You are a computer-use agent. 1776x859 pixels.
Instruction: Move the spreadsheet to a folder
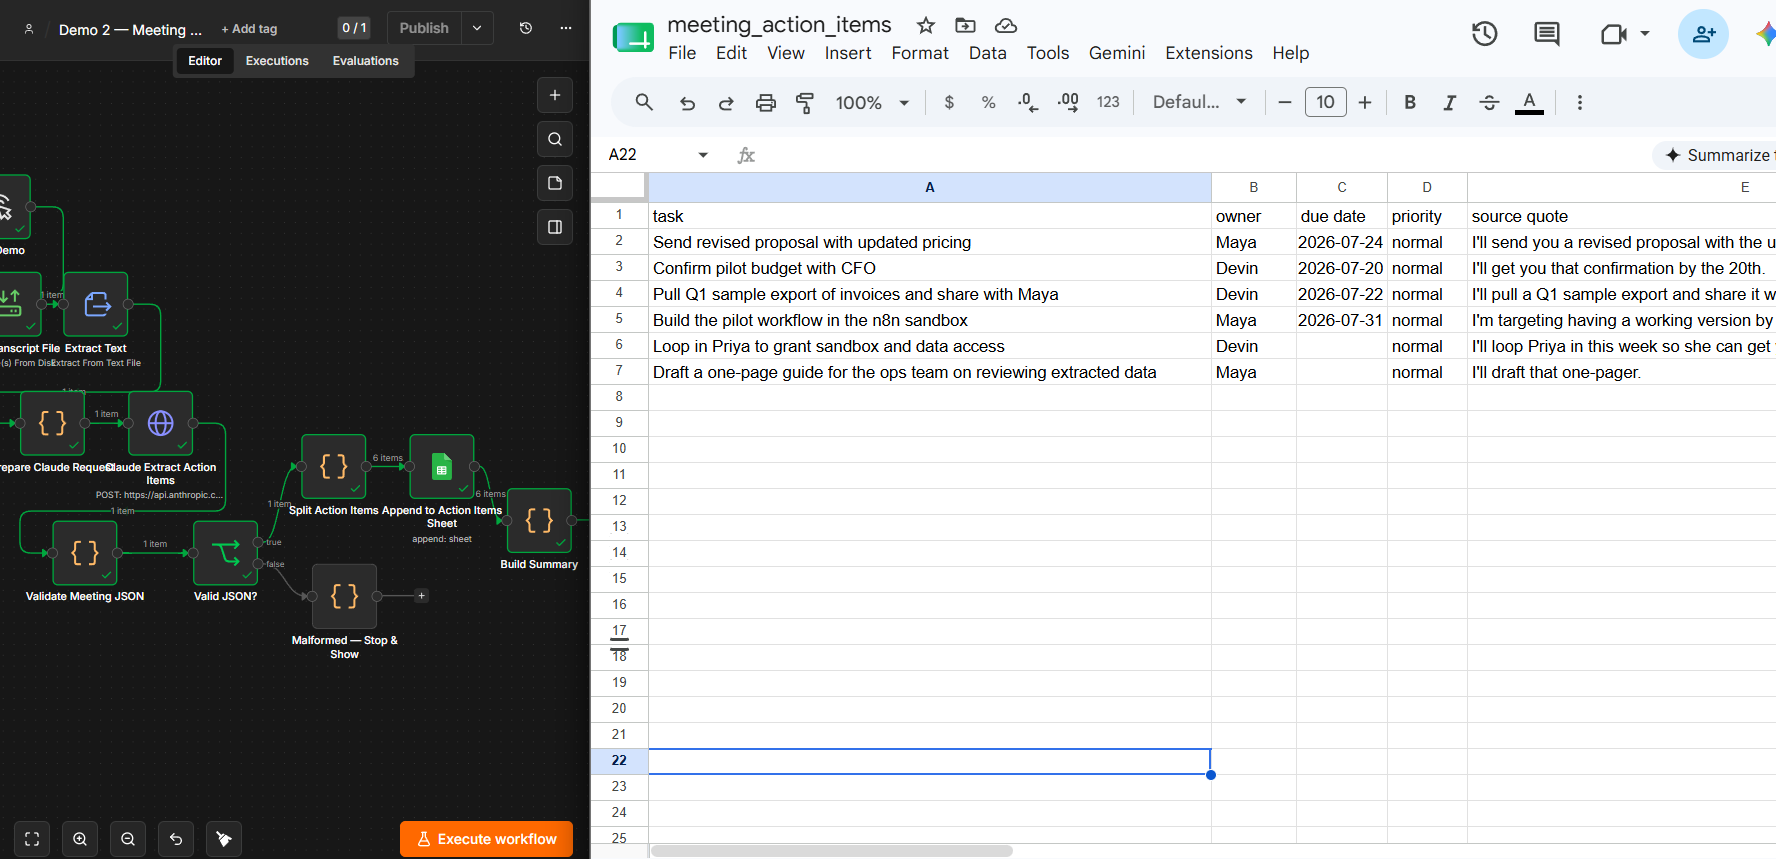pos(965,25)
